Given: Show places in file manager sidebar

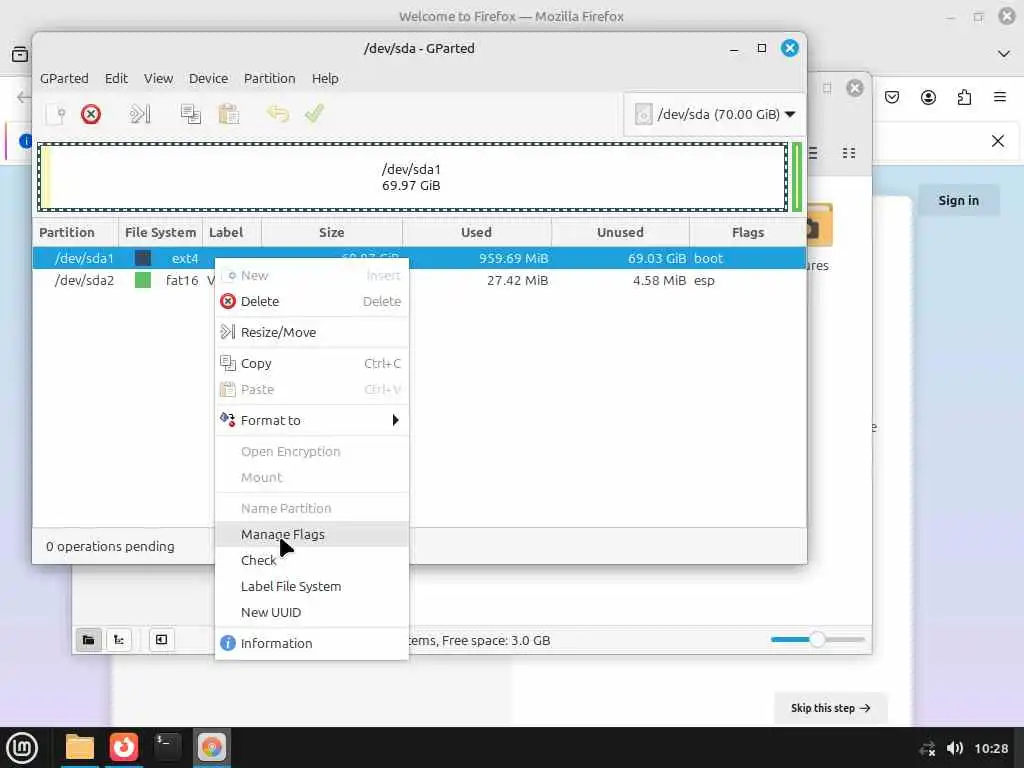Looking at the screenshot, I should click(88, 640).
